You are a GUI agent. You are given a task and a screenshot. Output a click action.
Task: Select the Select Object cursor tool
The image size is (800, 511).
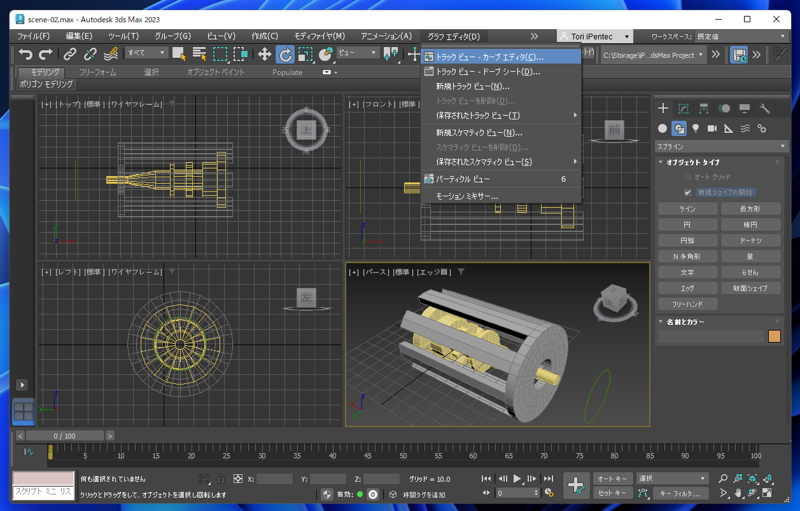[179, 54]
